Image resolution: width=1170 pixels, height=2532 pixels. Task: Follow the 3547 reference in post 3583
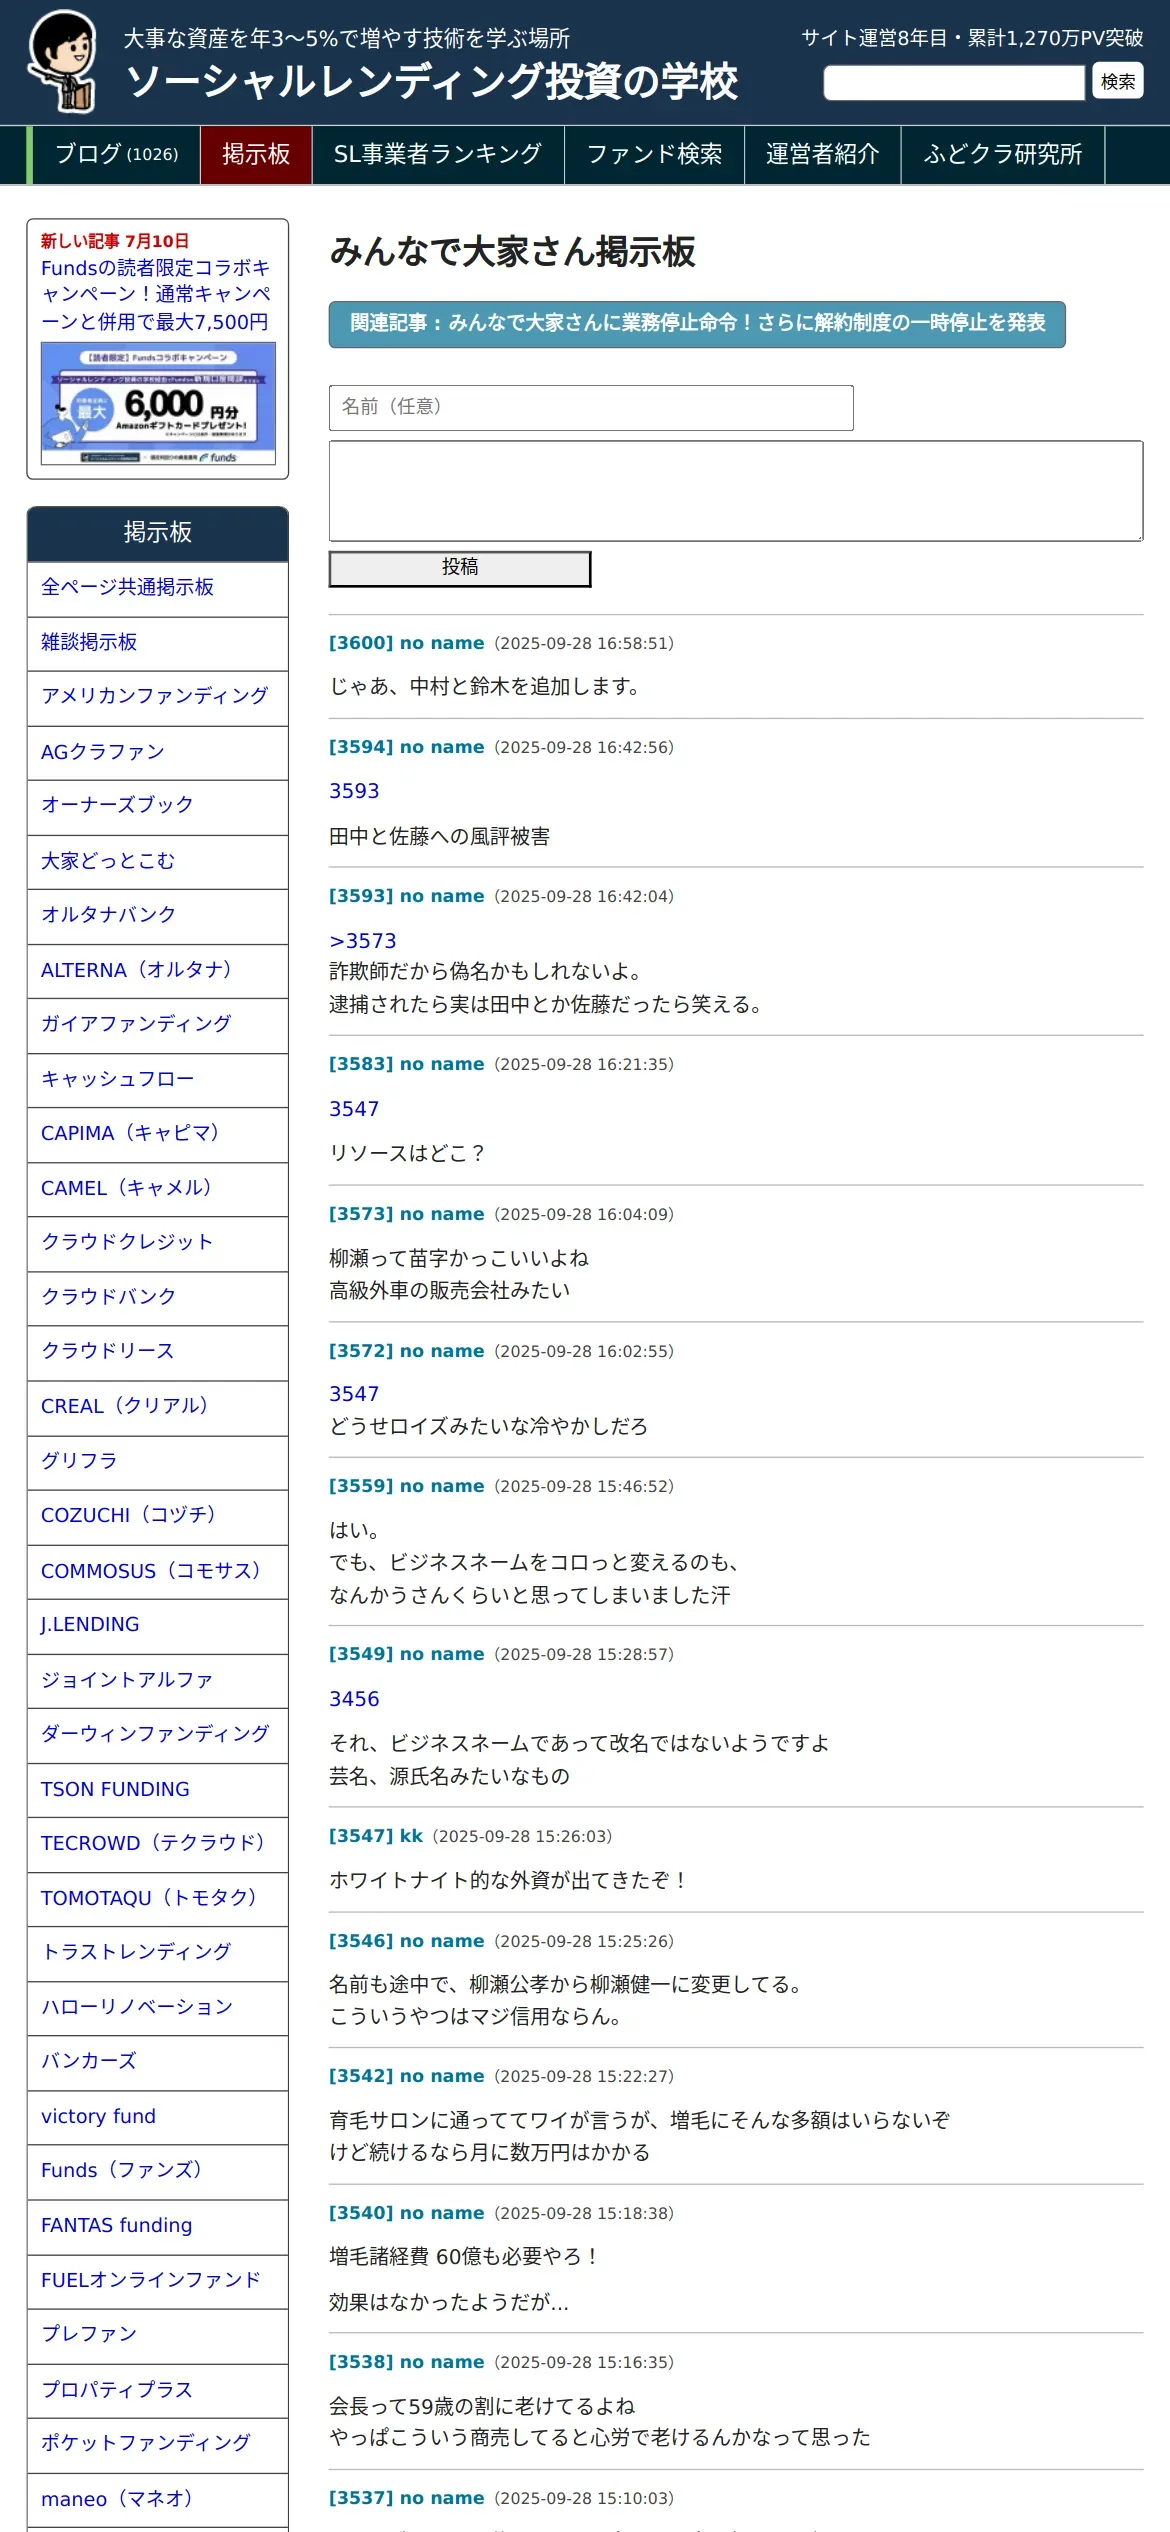tap(354, 1109)
